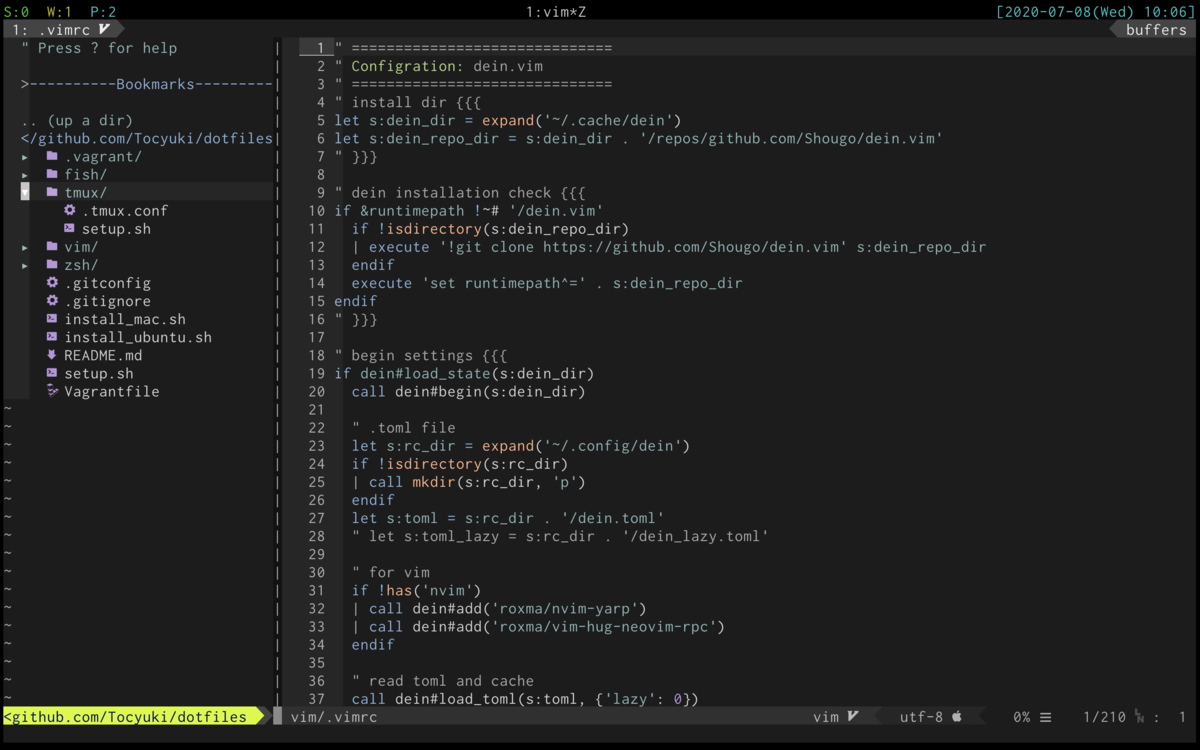Expand the .vagrant directory arrow
This screenshot has height=750, width=1200.
[25, 157]
